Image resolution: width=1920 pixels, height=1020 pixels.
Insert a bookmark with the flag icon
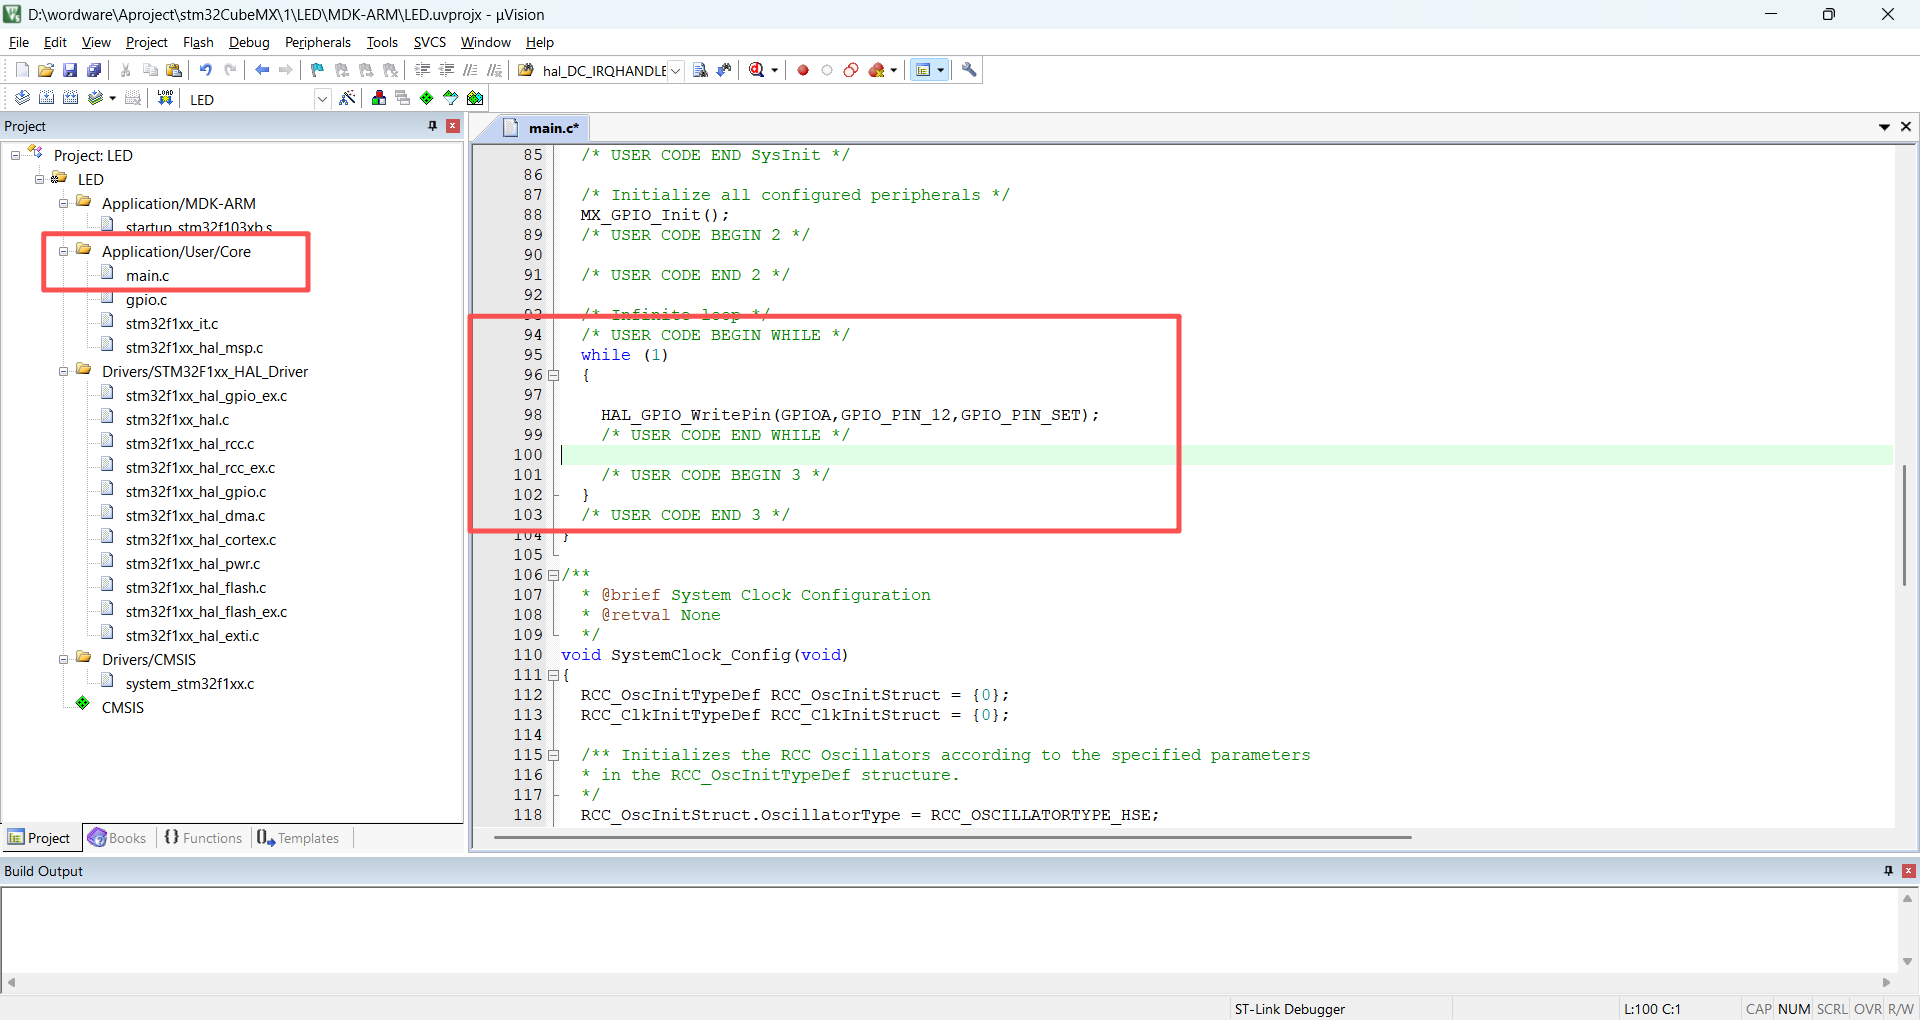(x=317, y=70)
